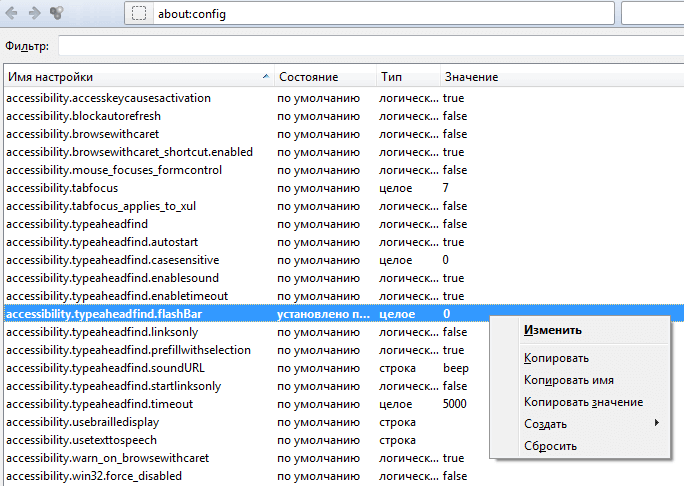Choose Изменить in the context menu

(x=553, y=330)
